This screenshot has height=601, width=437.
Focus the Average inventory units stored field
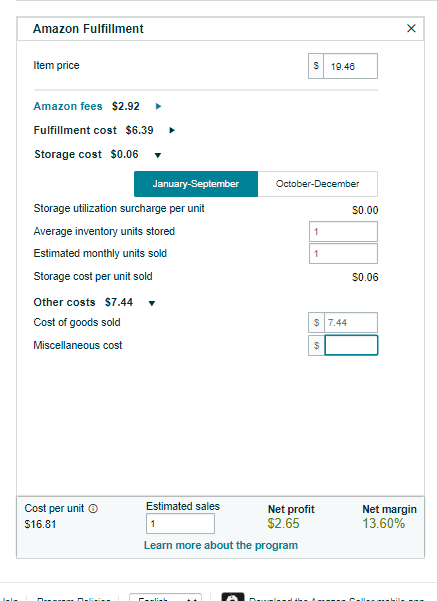343,232
